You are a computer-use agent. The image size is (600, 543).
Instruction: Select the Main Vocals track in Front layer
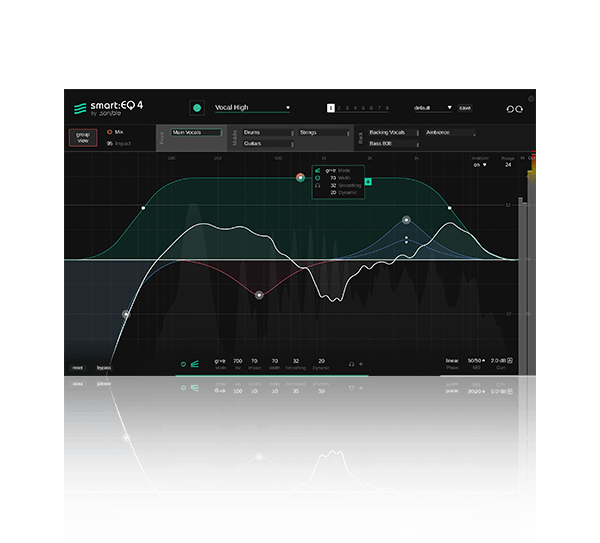pos(196,132)
